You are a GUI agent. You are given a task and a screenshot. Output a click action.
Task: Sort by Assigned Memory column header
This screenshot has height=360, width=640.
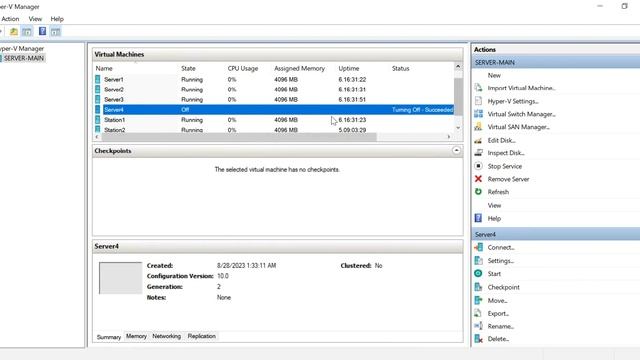300,68
